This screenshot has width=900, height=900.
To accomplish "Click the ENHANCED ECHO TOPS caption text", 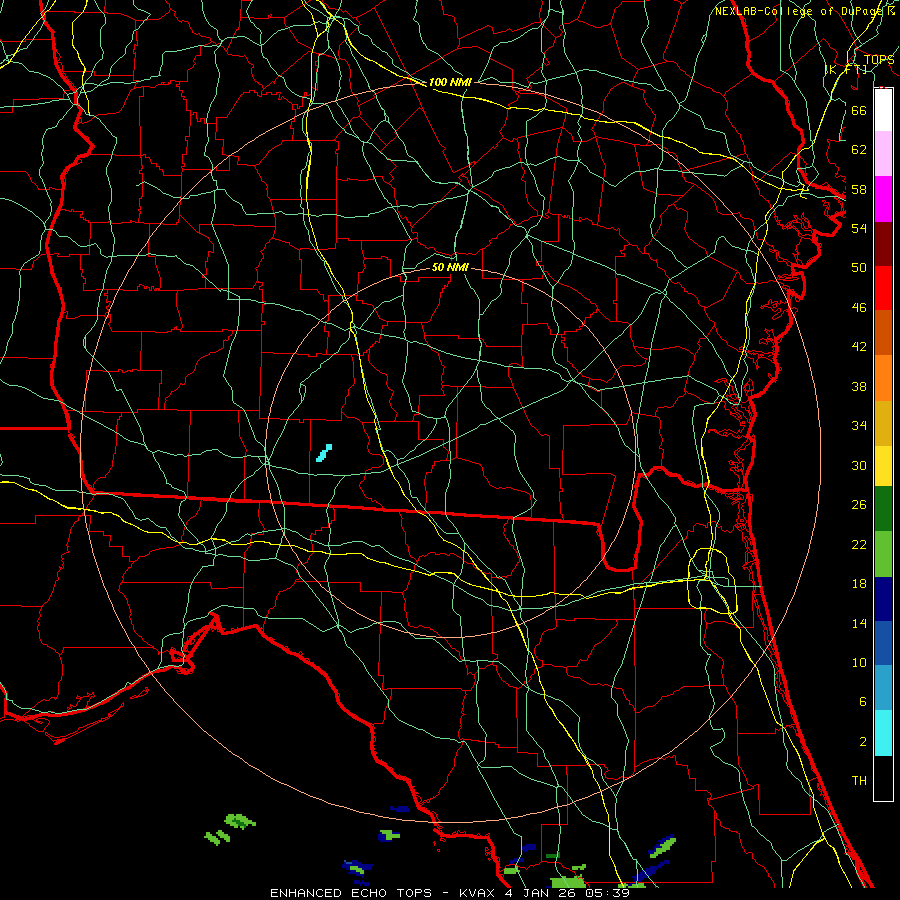I will tap(351, 893).
